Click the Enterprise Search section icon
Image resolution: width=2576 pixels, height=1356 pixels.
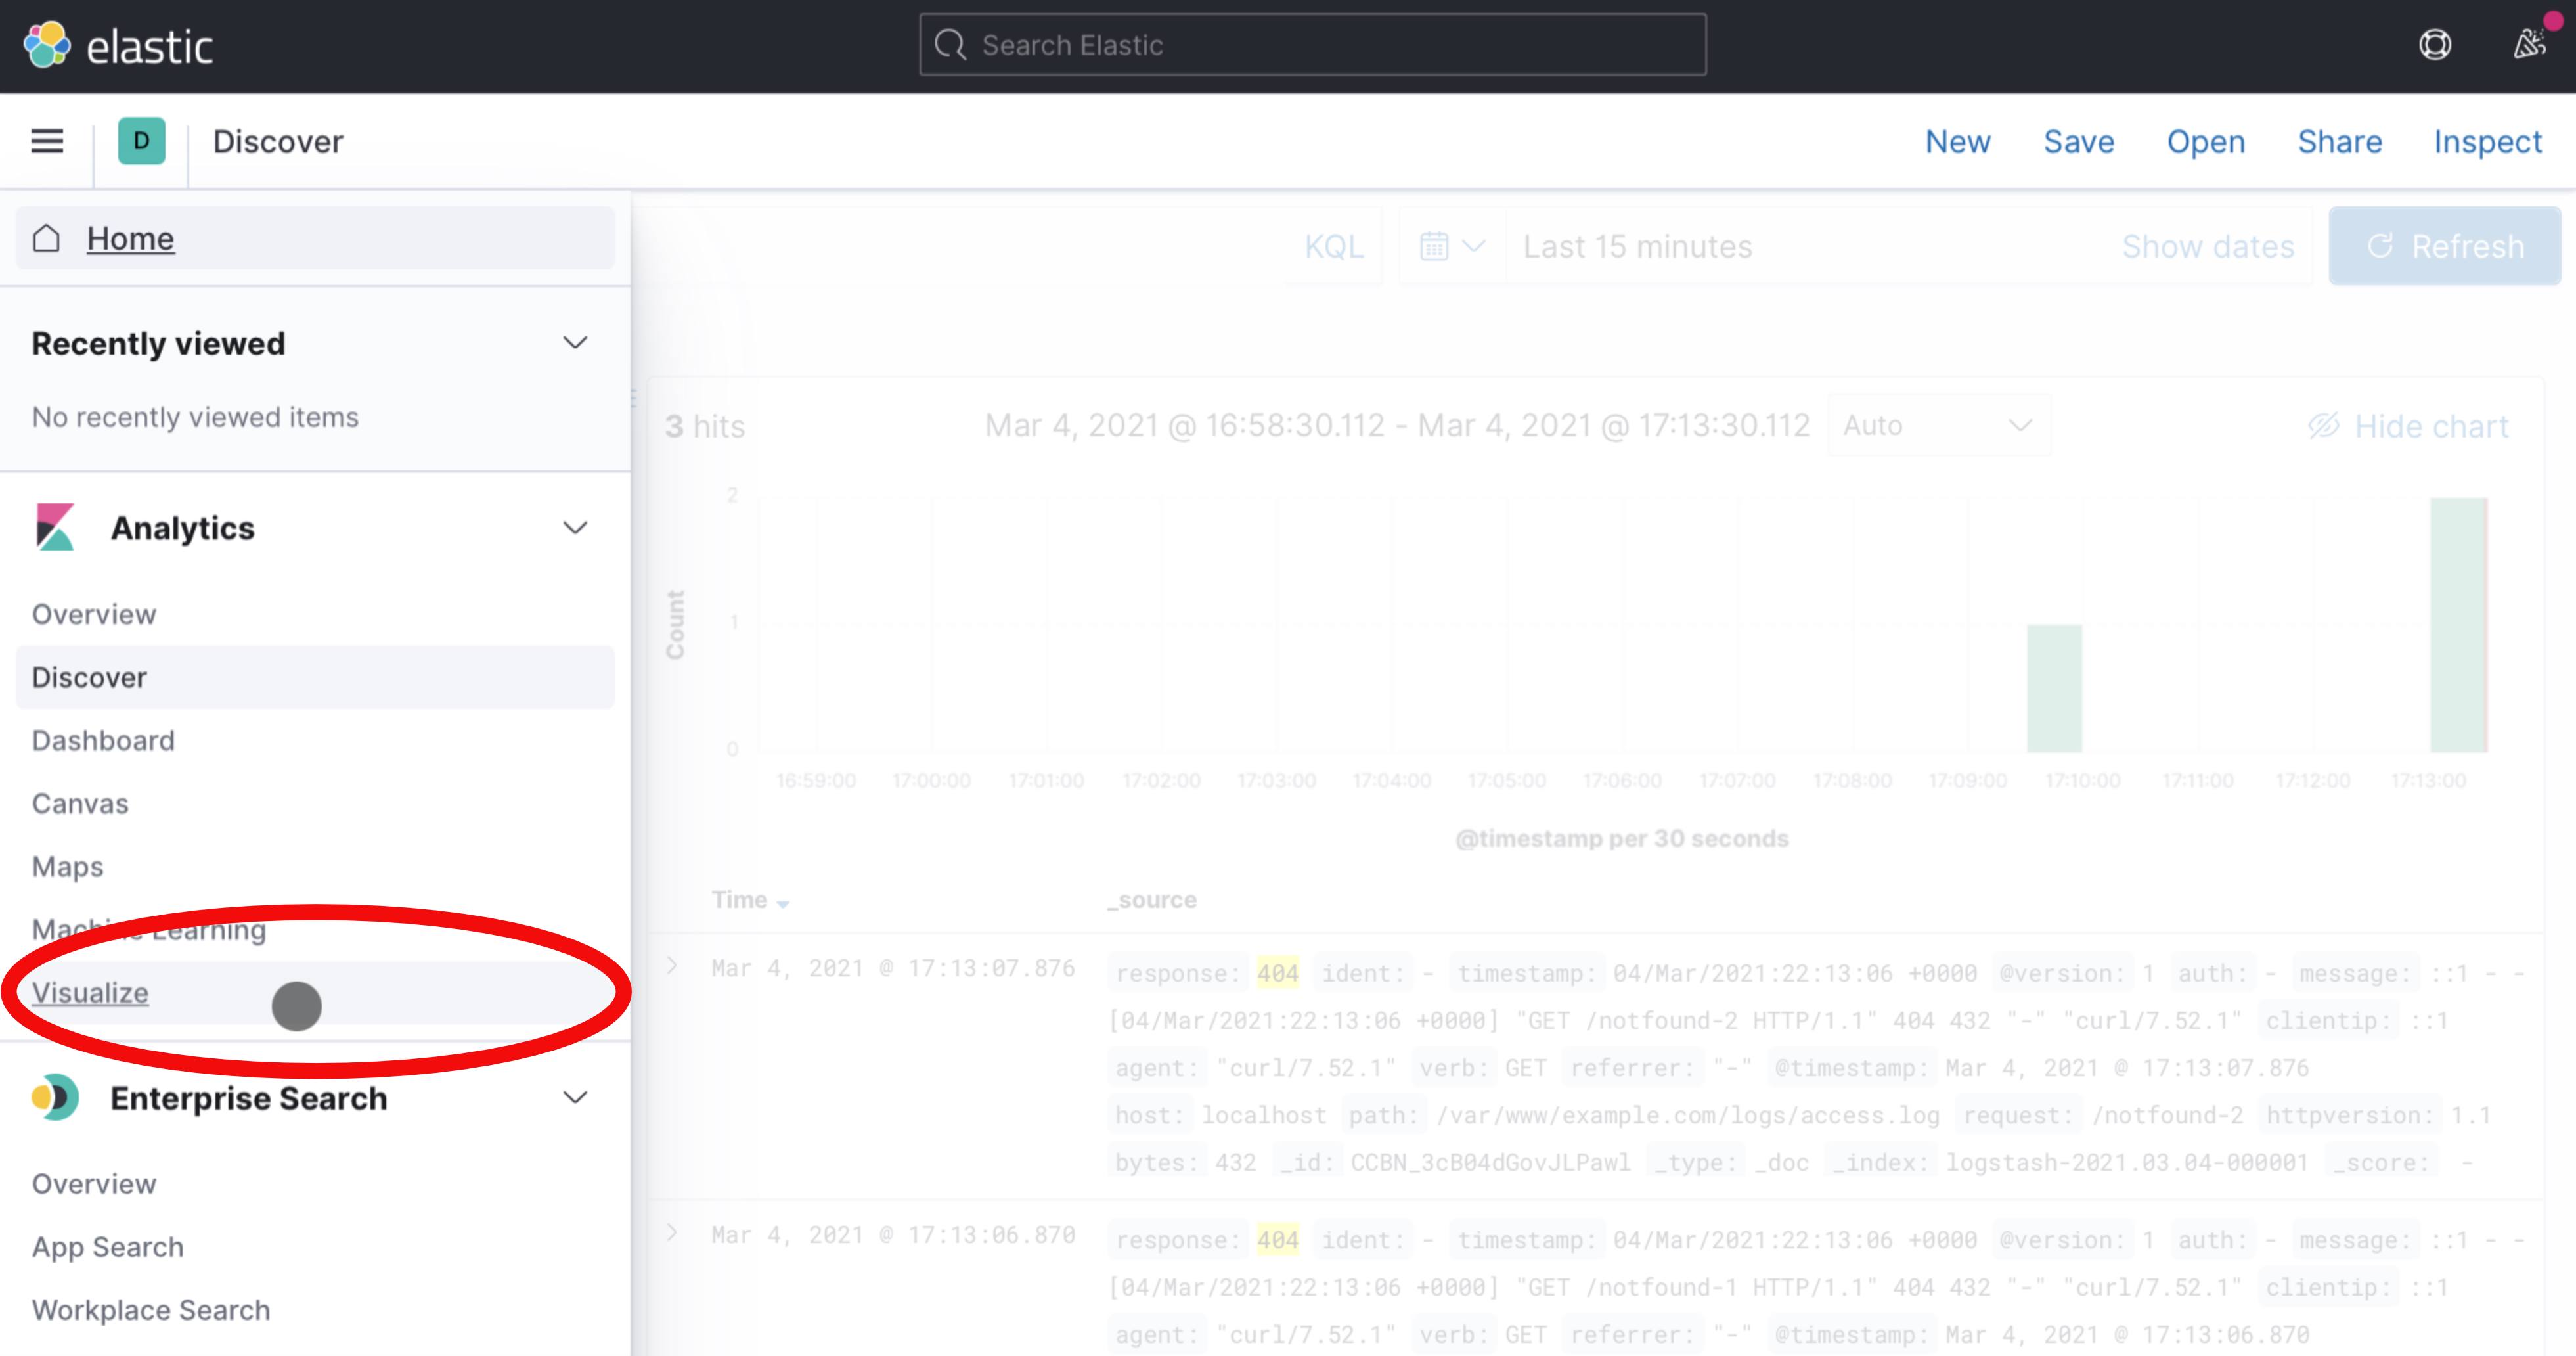point(55,1097)
